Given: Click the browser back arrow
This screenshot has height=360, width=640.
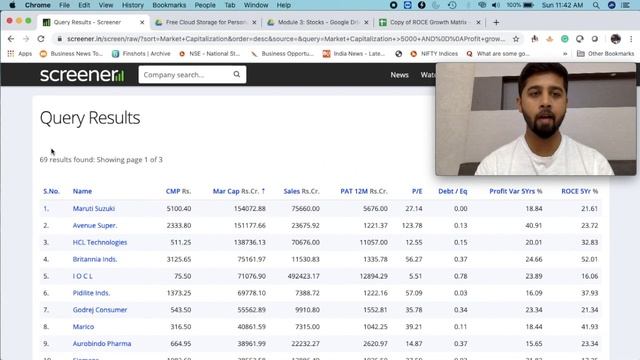Looking at the screenshot, I should coord(11,39).
